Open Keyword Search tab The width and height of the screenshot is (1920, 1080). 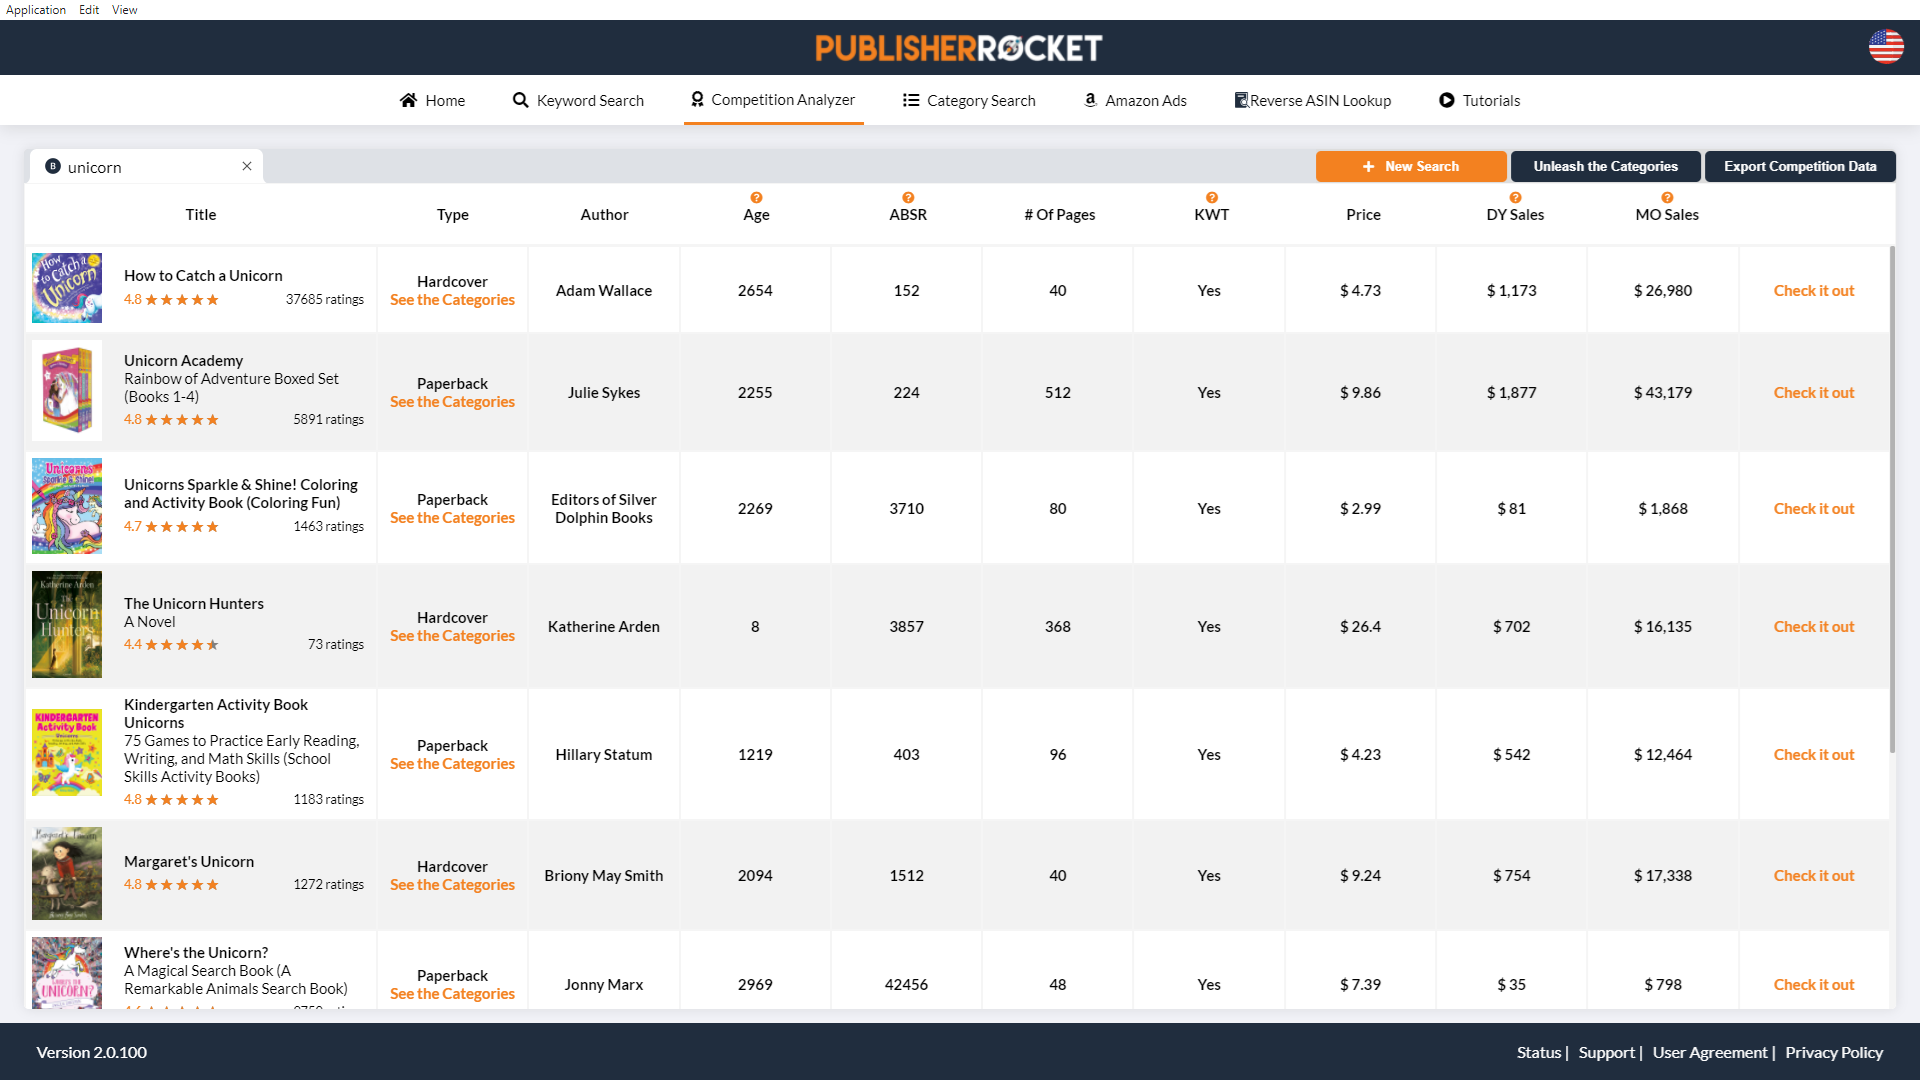(x=578, y=100)
